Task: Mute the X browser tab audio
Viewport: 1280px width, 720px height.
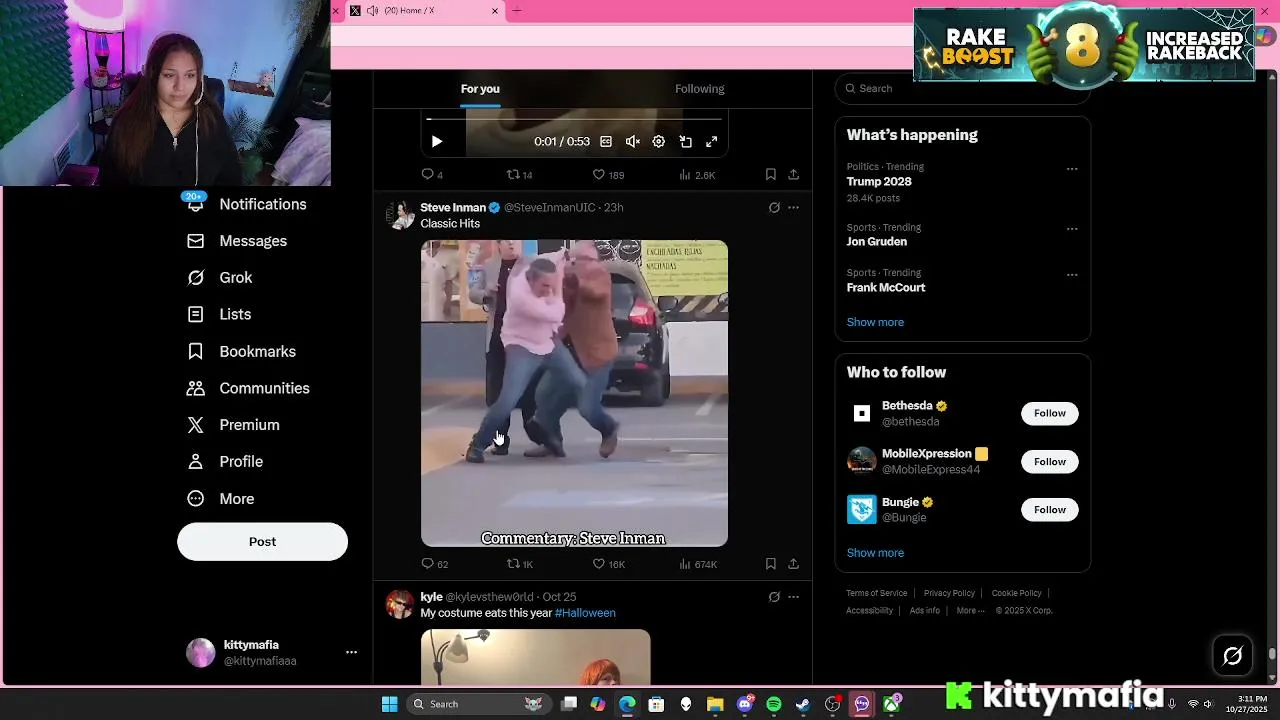Action: 372,10
